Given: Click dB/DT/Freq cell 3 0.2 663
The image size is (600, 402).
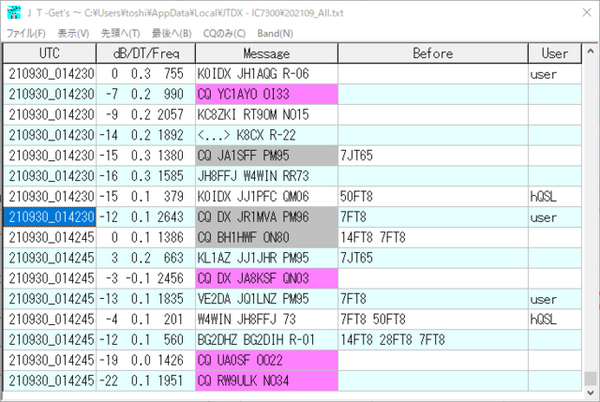Looking at the screenshot, I should [146, 258].
